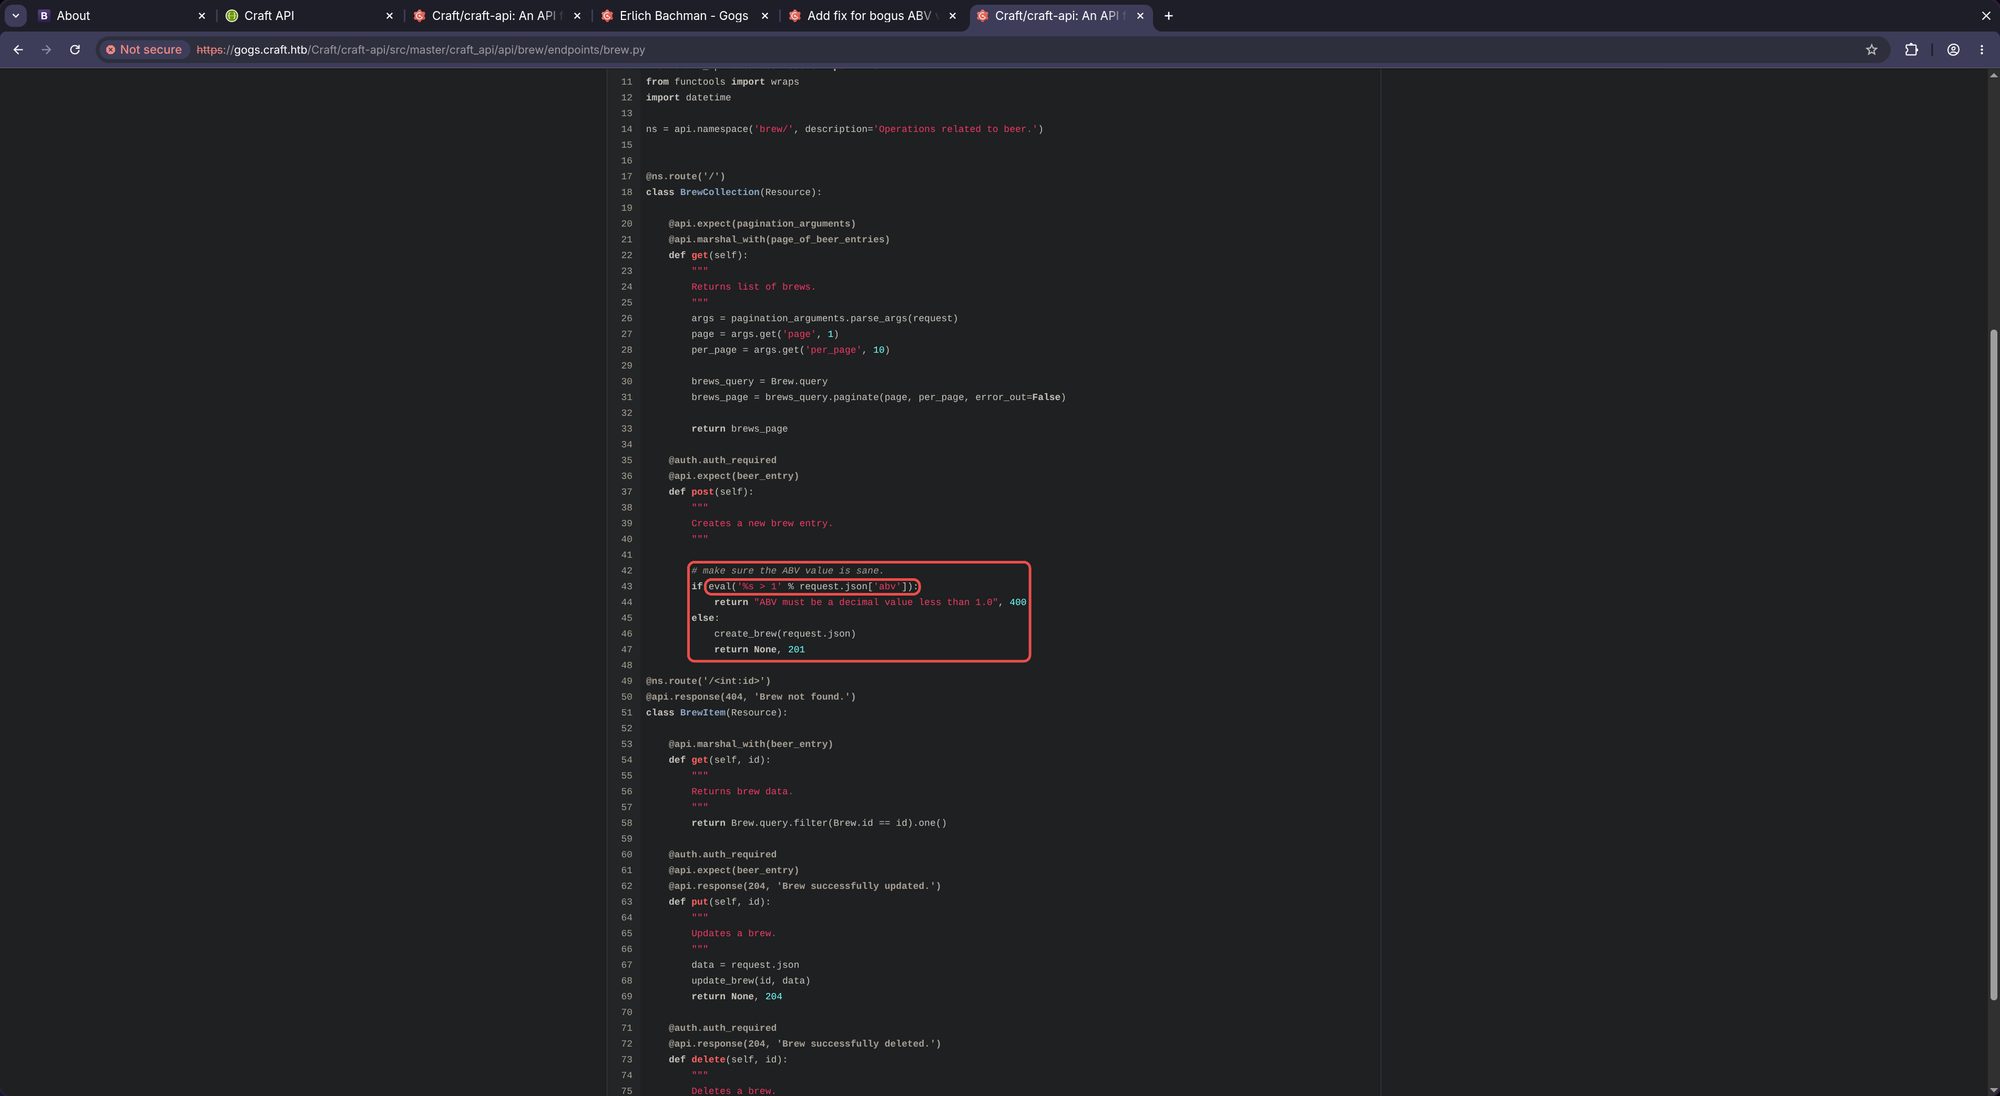The image size is (2000, 1096).
Task: Click "@api.response(404, 'Brew not found.')" line
Action: [x=750, y=697]
